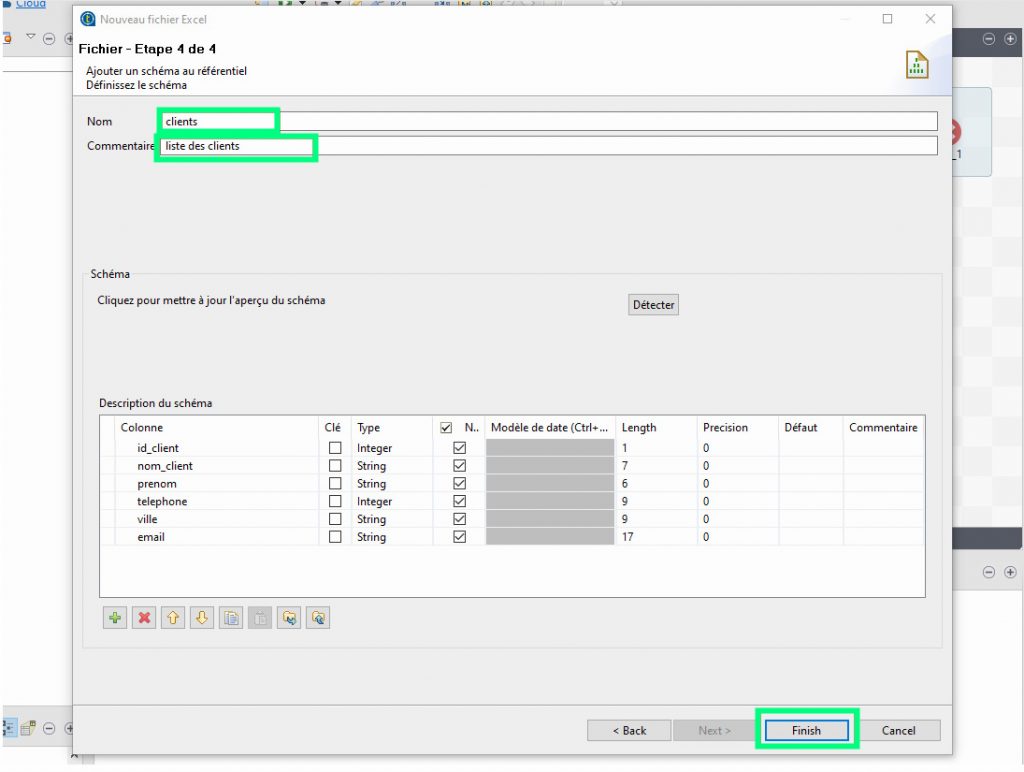The width and height of the screenshot is (1024, 772).
Task: Paste copied columns into the schema
Action: pos(260,618)
